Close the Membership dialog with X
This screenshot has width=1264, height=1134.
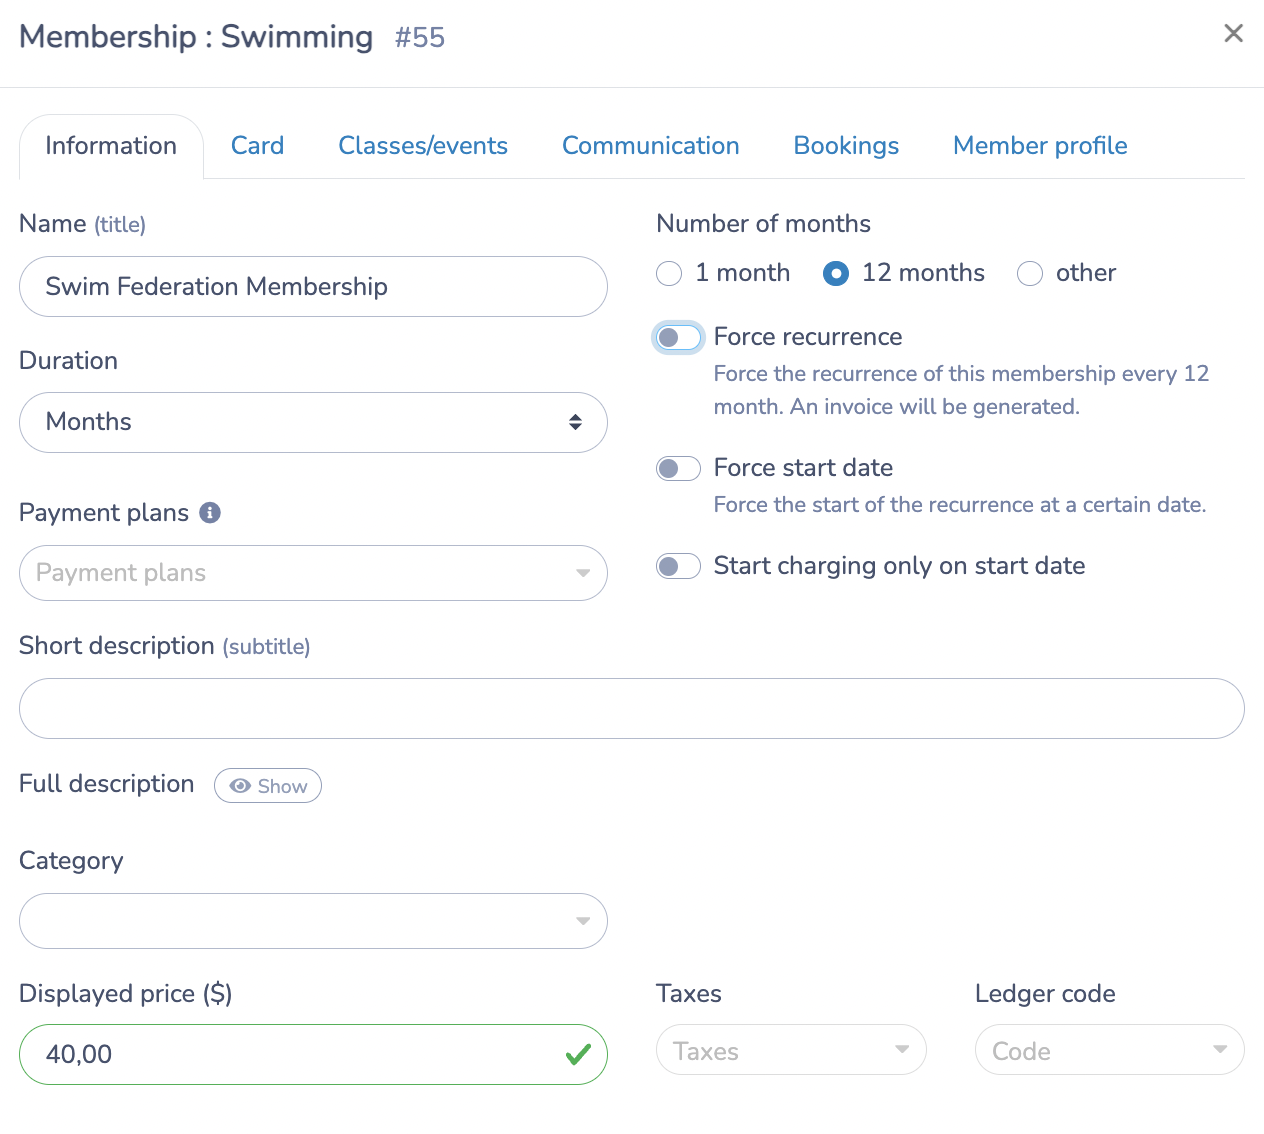click(1234, 34)
